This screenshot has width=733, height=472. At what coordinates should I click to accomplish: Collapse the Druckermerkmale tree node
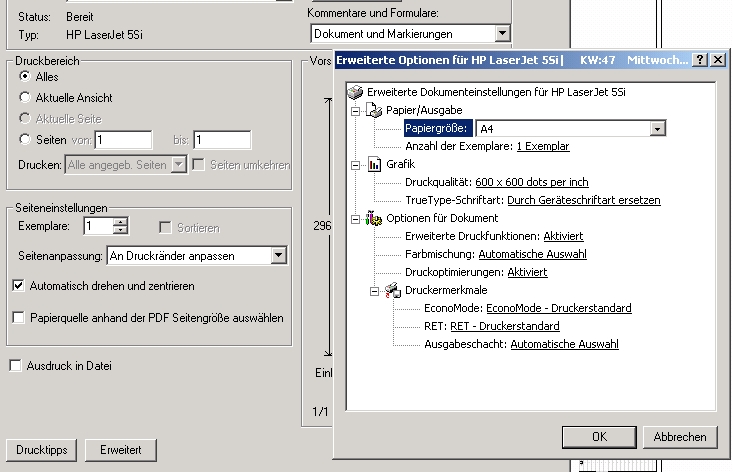pyautogui.click(x=374, y=292)
